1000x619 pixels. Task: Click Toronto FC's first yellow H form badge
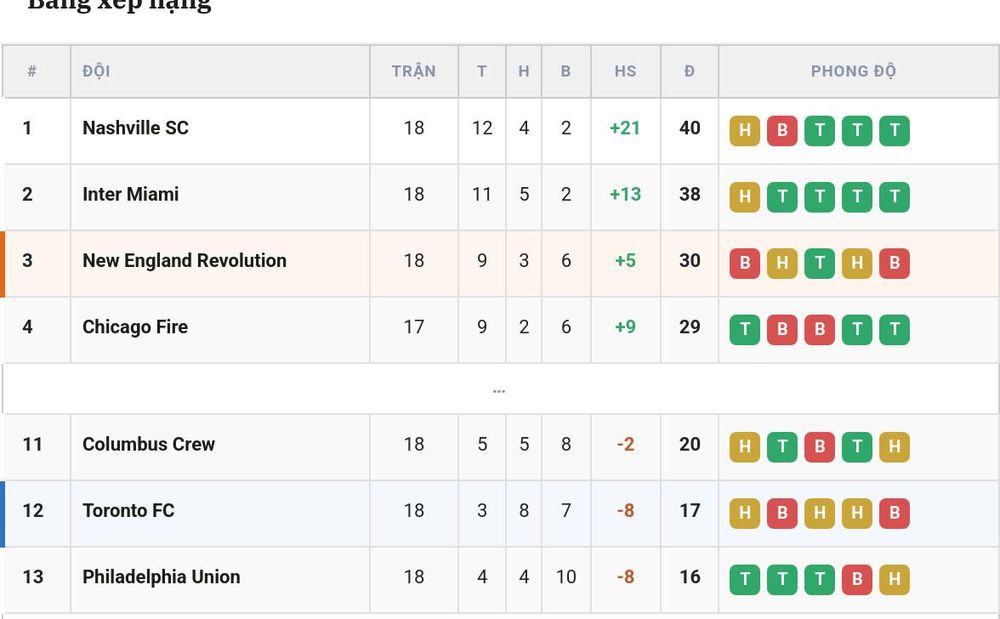(x=744, y=513)
